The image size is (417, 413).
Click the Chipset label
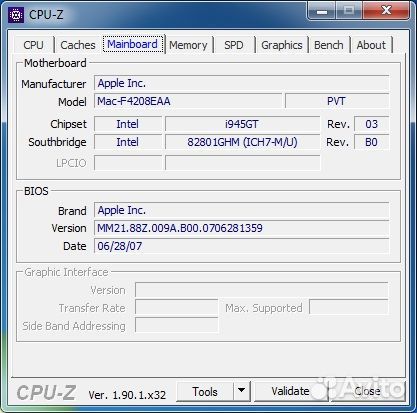(x=68, y=124)
